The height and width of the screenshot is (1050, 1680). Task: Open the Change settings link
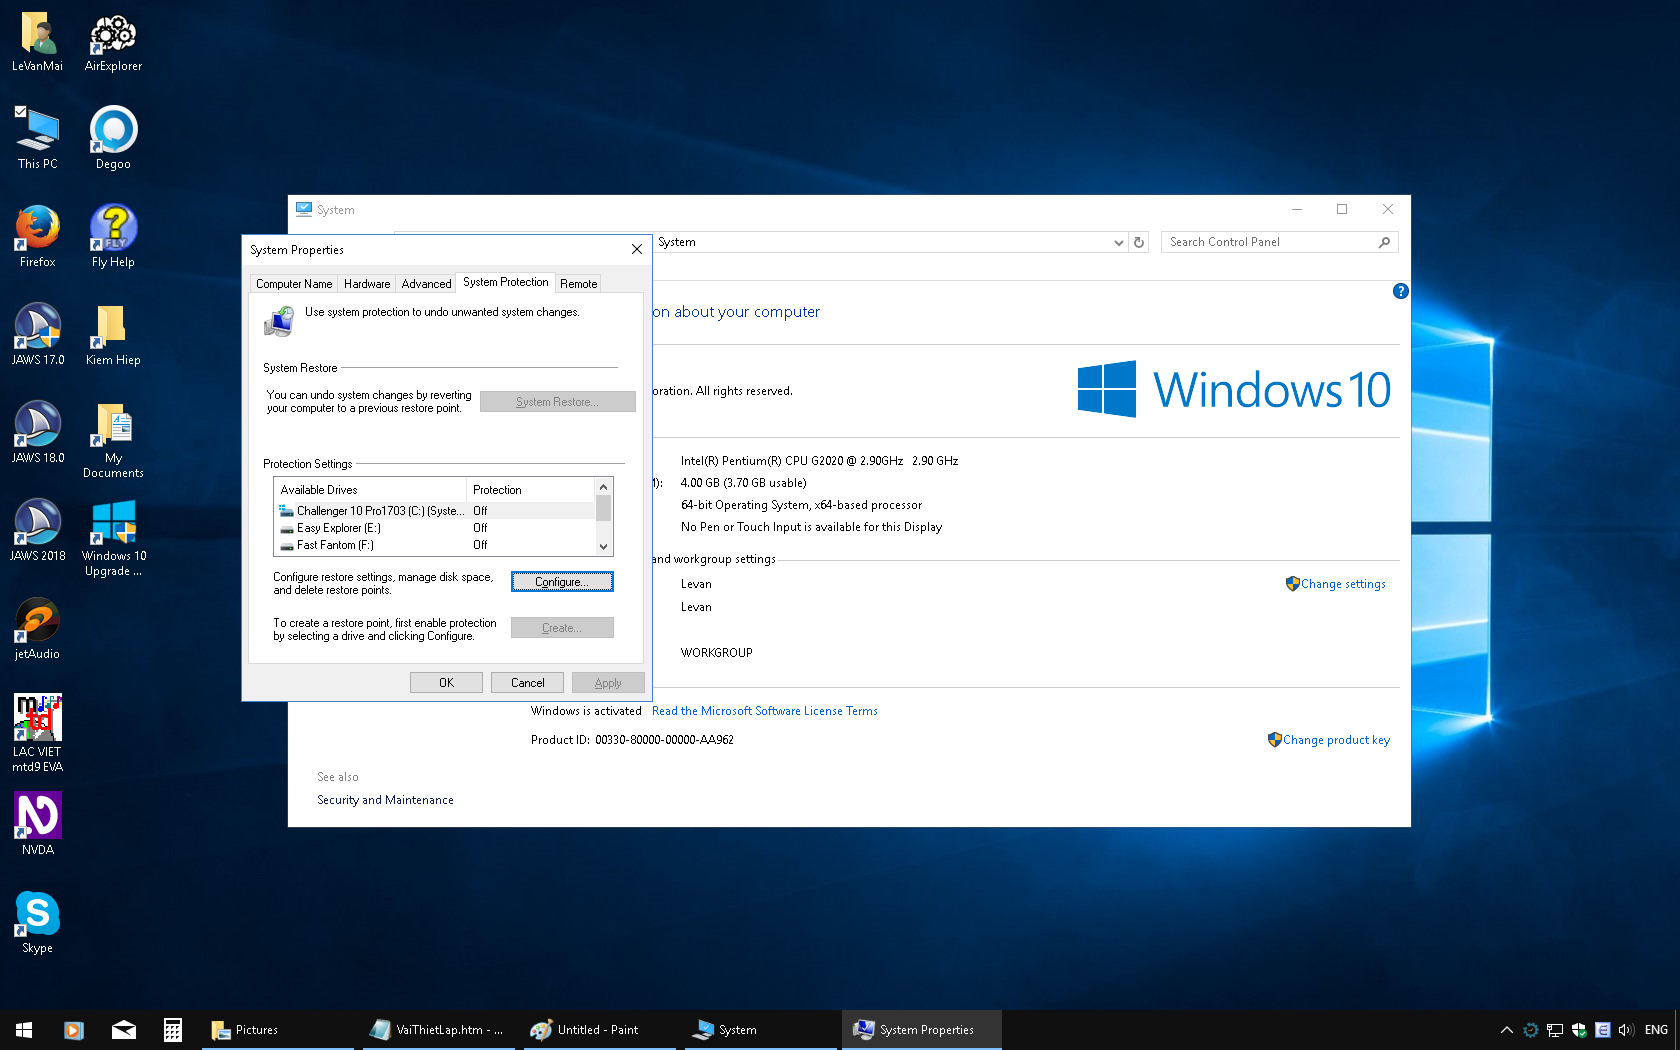click(x=1343, y=583)
